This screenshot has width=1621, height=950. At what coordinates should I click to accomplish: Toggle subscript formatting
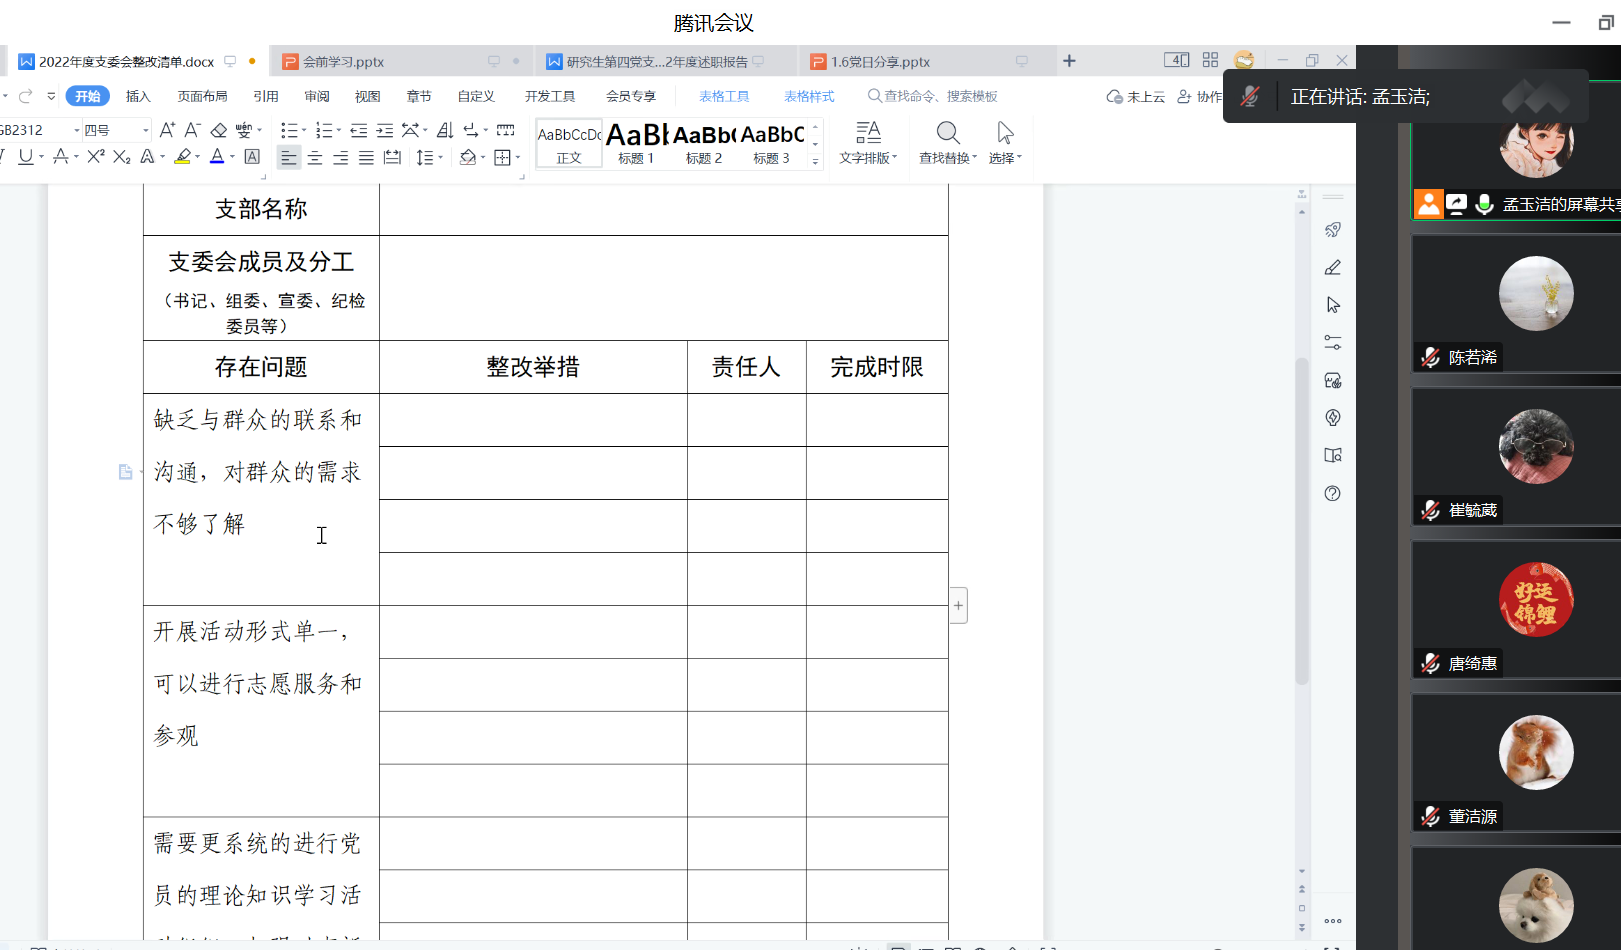pos(121,156)
